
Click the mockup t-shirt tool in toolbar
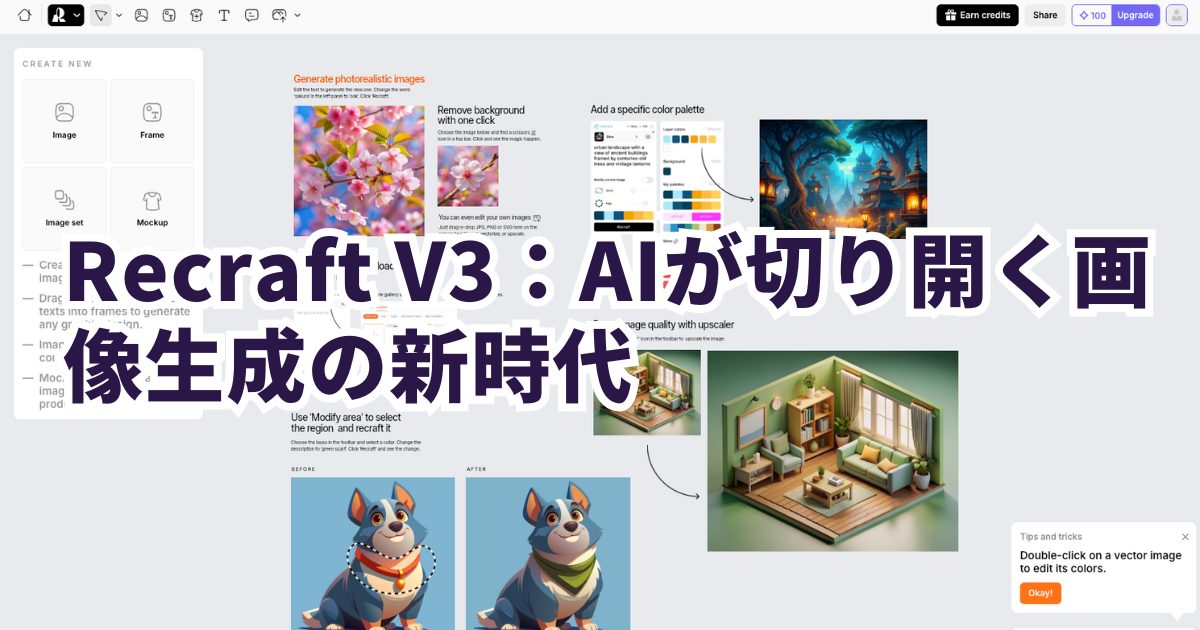(196, 15)
